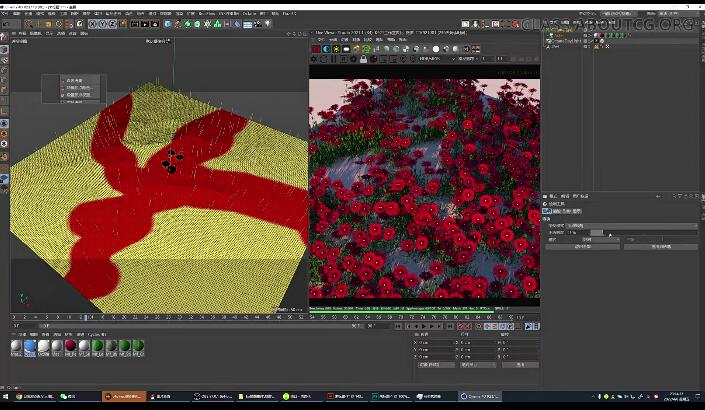Viewport: 705px width, 410px height.
Task: Add a Cube primitive from toolbar
Action: [x=168, y=23]
